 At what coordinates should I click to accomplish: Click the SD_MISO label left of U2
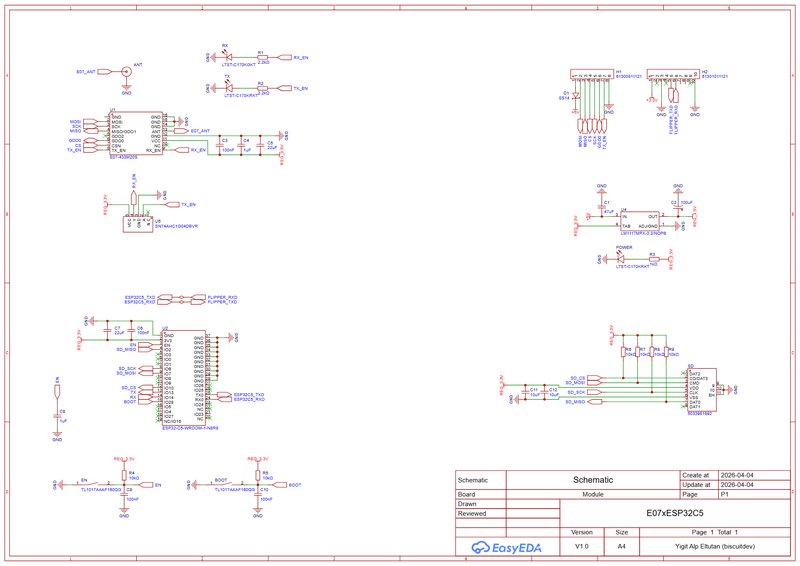coord(126,350)
